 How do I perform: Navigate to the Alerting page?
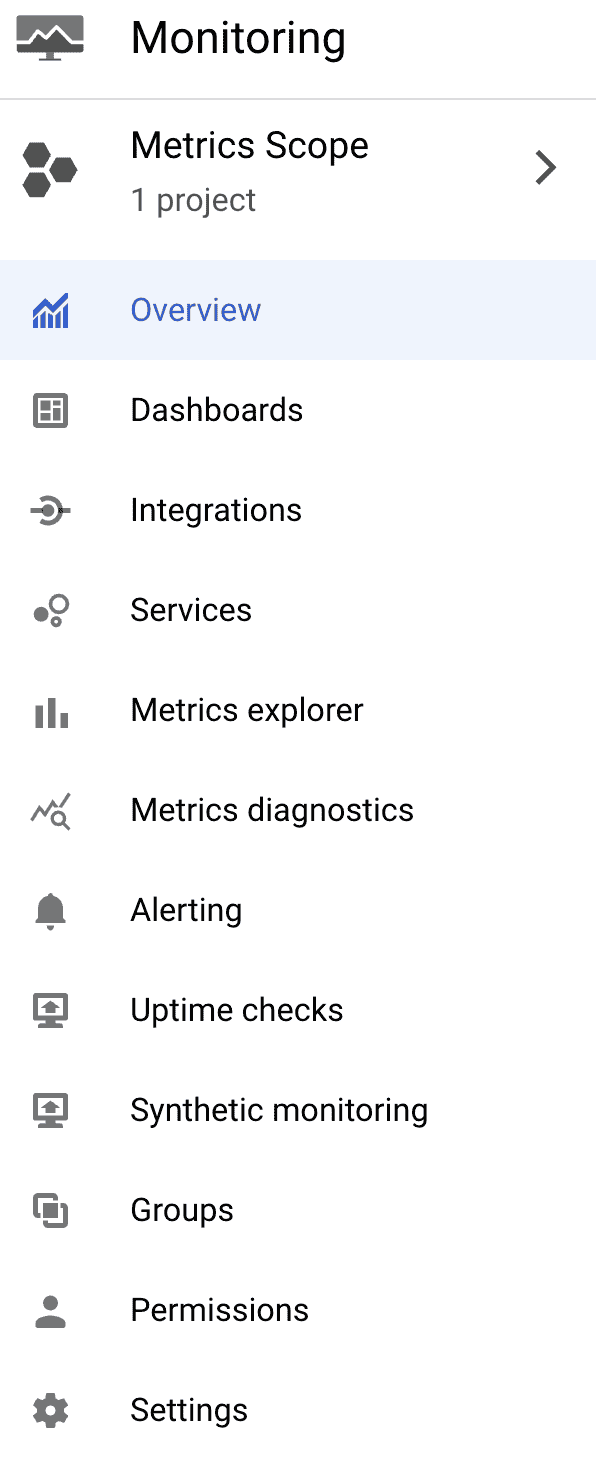[186, 910]
